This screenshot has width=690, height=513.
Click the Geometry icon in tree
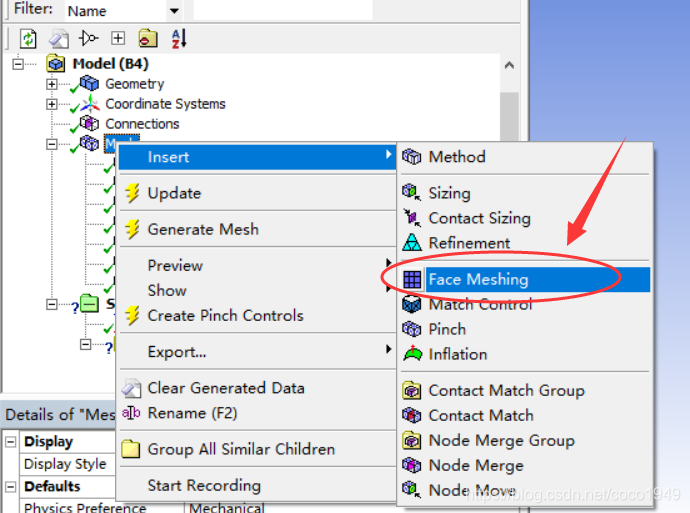(x=89, y=83)
